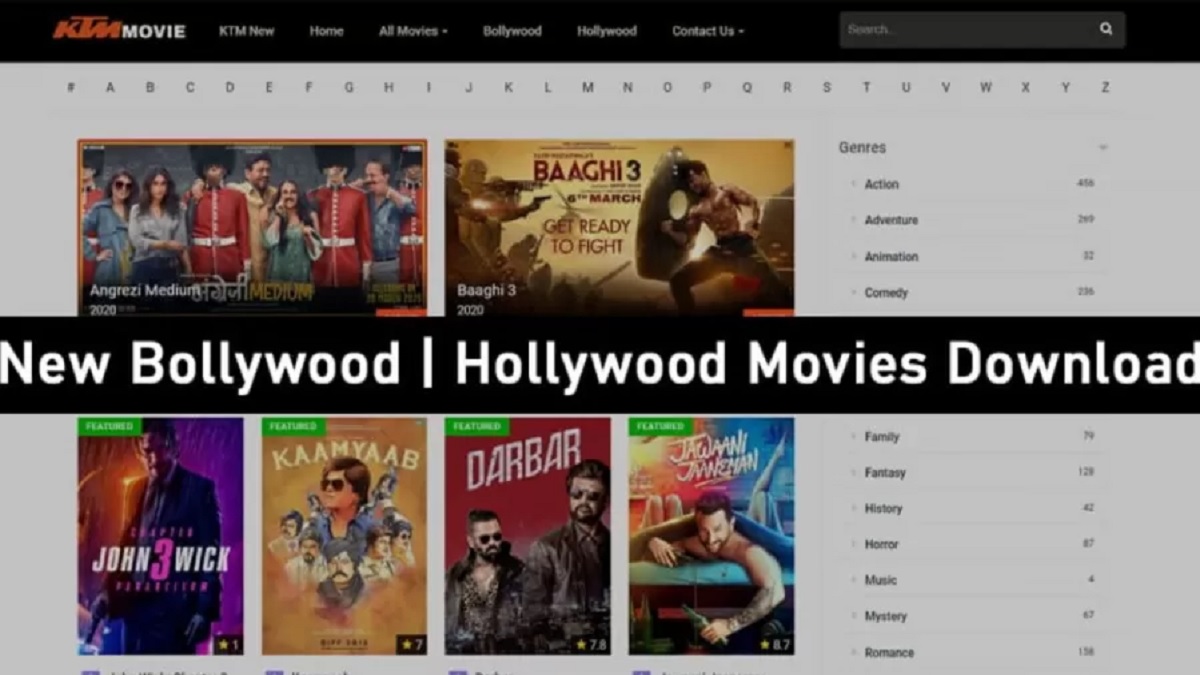Open the Kaamyaab featured poster
1200x675 pixels.
point(345,536)
